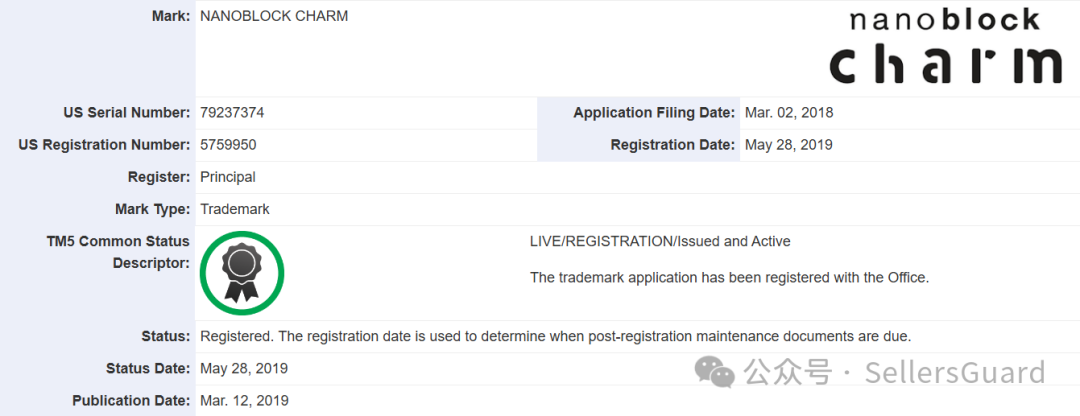The image size is (1080, 416).
Task: Select the Mar. 02, 2018 filing date
Action: tap(789, 113)
